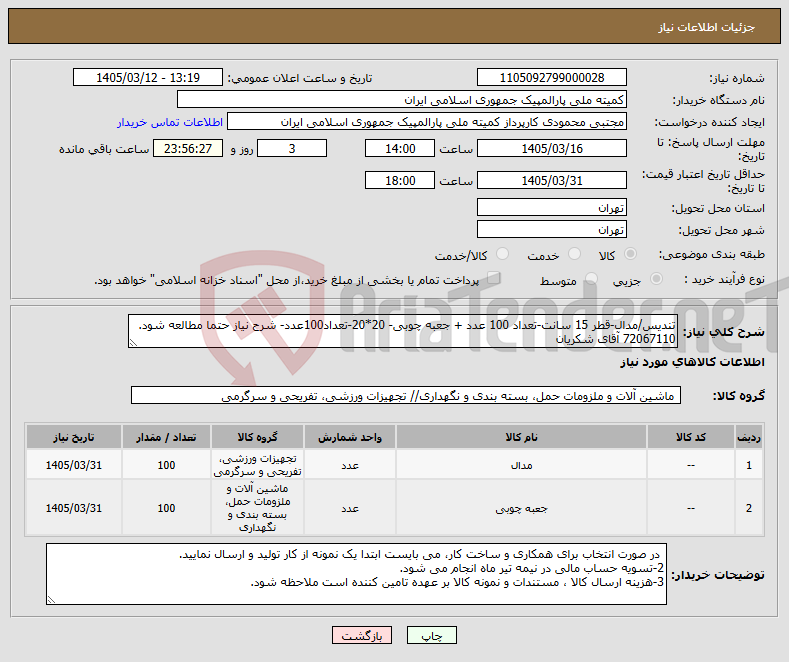The height and width of the screenshot is (662, 789).
Task: Click quantity 100 in مدال row
Action: tap(166, 465)
